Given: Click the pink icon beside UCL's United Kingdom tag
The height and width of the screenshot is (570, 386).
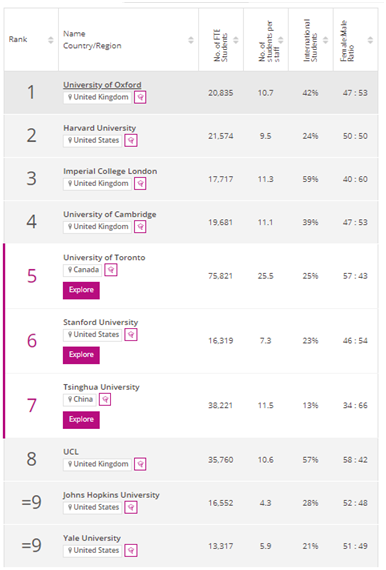Looking at the screenshot, I should (x=140, y=464).
